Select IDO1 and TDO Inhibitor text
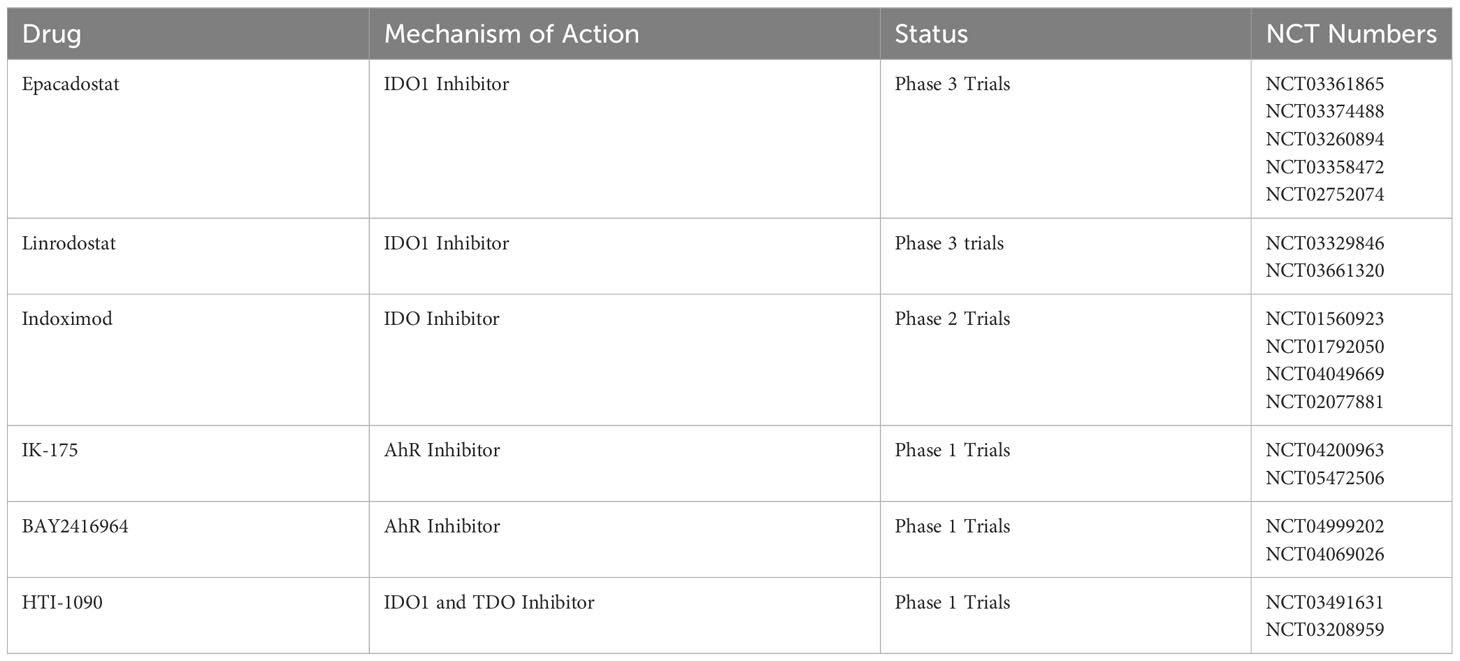Viewport: 1460px width, 661px height. (x=489, y=602)
